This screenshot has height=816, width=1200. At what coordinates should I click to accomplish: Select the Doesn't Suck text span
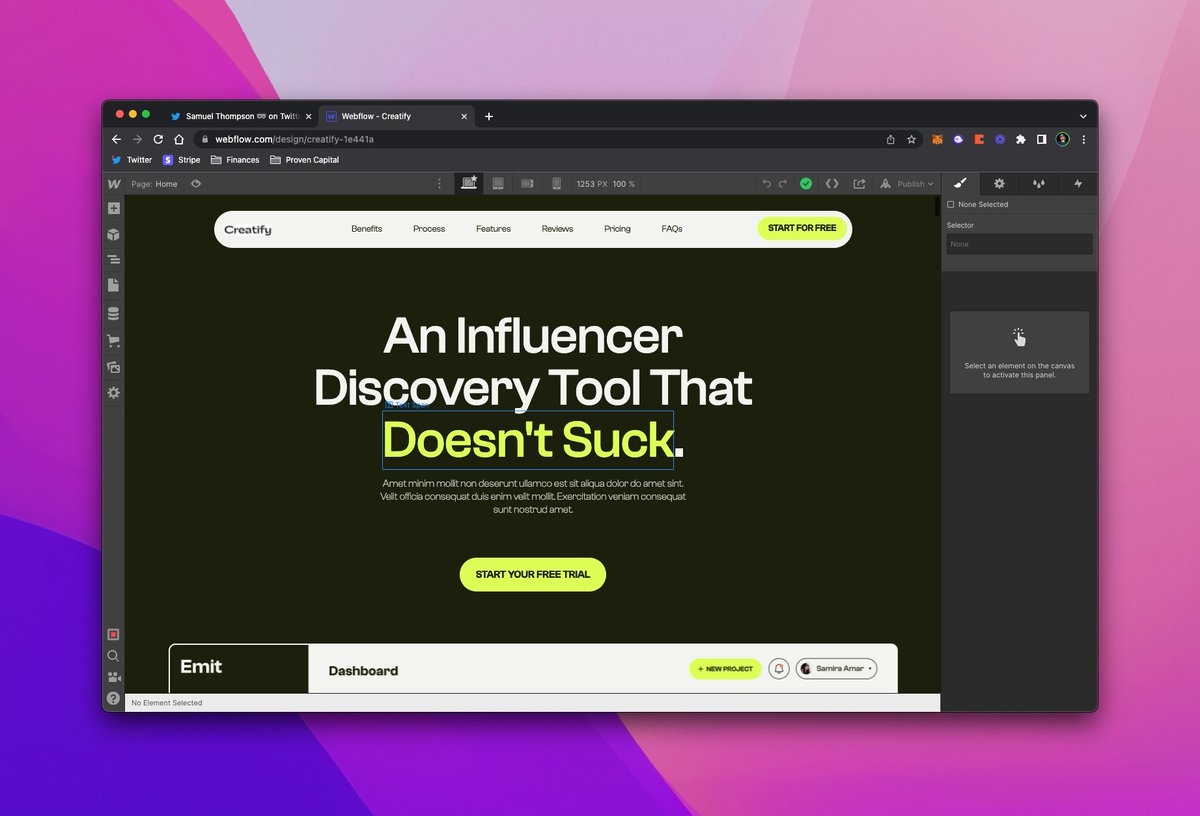coord(528,440)
